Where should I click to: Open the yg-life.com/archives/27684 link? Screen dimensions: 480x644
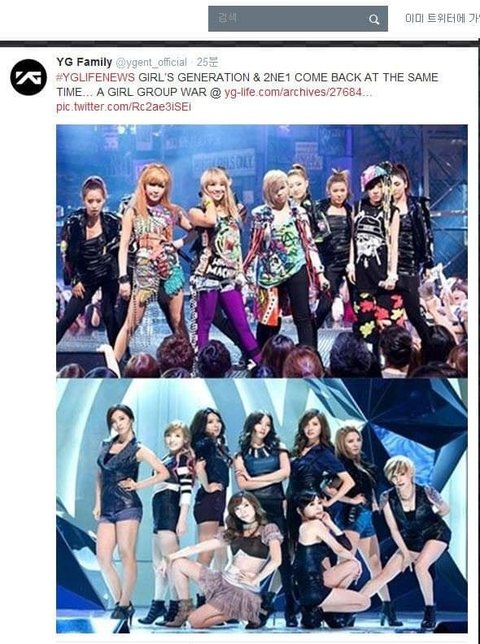coord(298,92)
